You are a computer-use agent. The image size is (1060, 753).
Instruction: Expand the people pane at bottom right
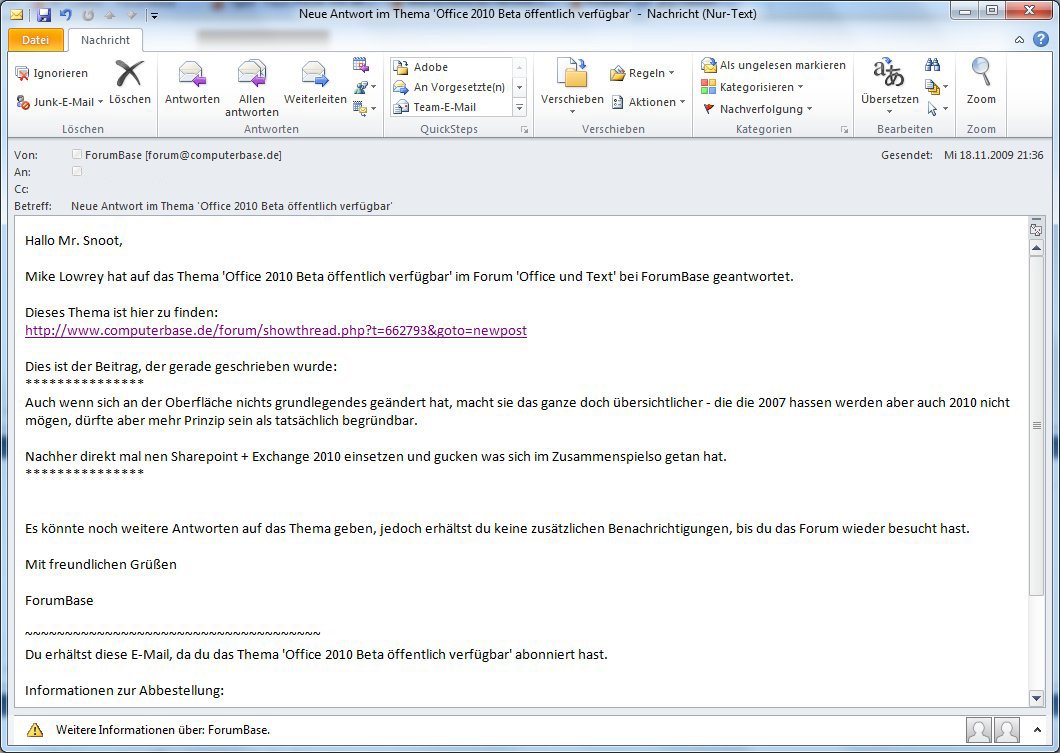coord(1037,730)
